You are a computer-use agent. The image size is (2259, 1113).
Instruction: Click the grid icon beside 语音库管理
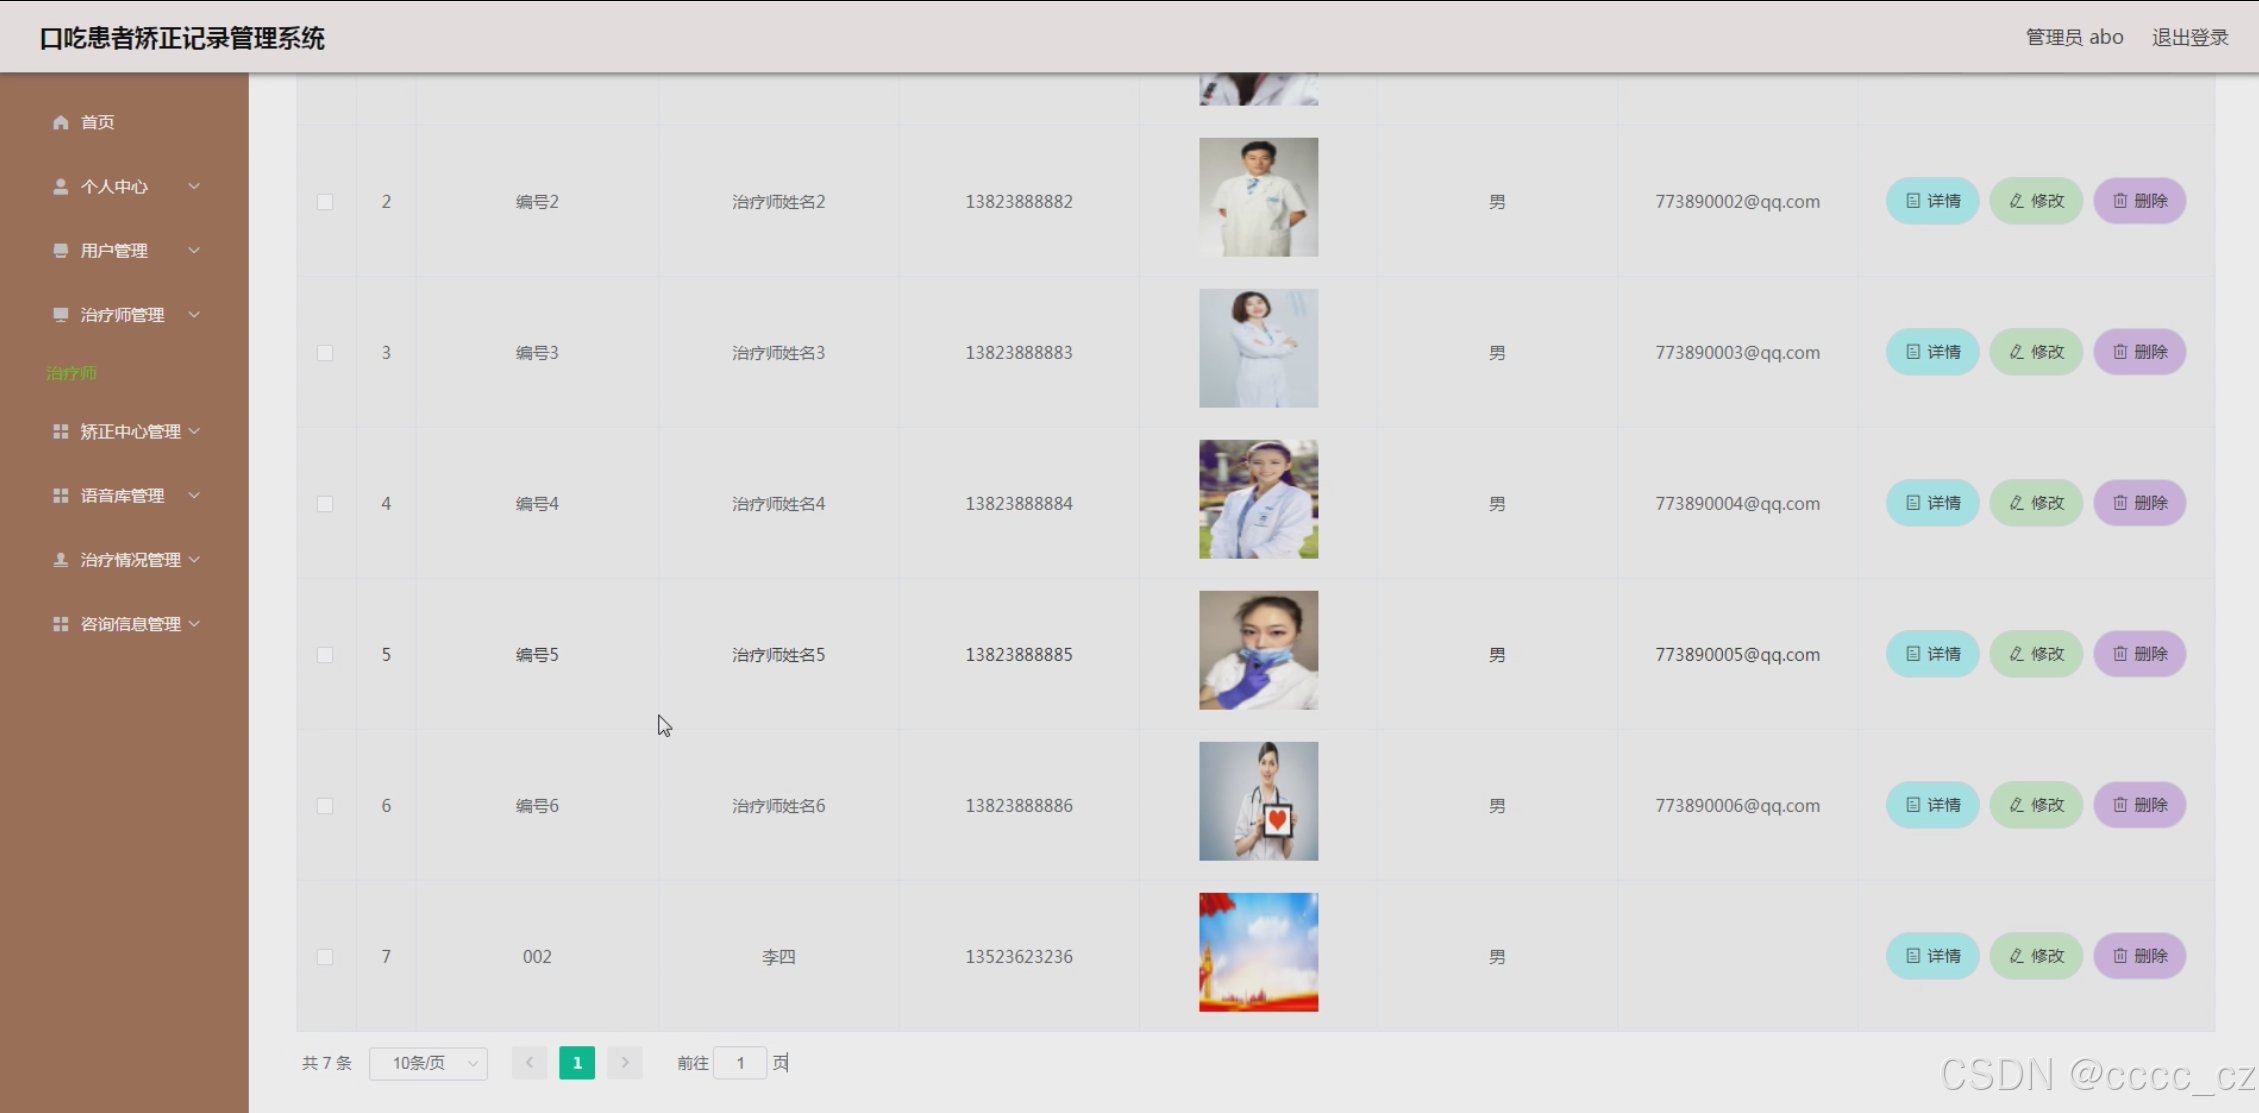(61, 496)
